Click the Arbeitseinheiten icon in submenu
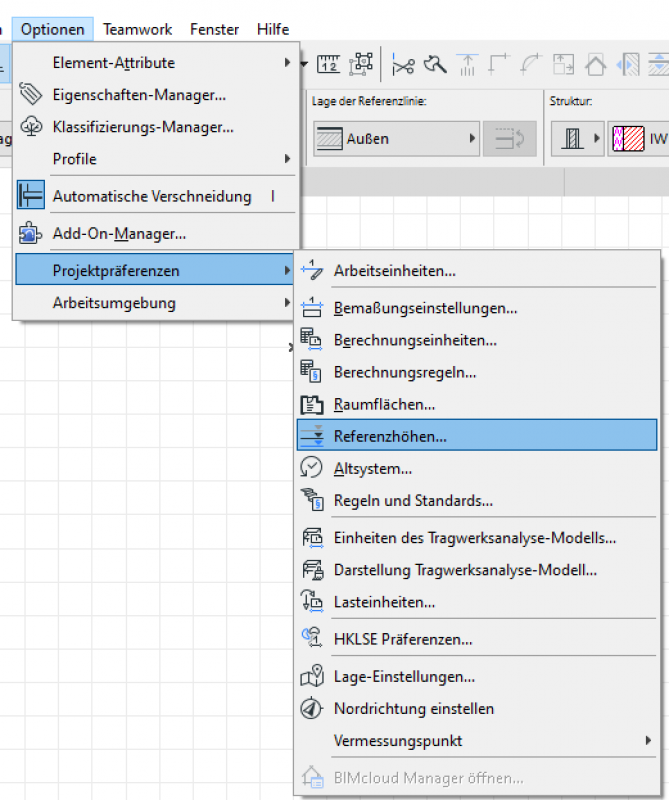 tap(312, 271)
